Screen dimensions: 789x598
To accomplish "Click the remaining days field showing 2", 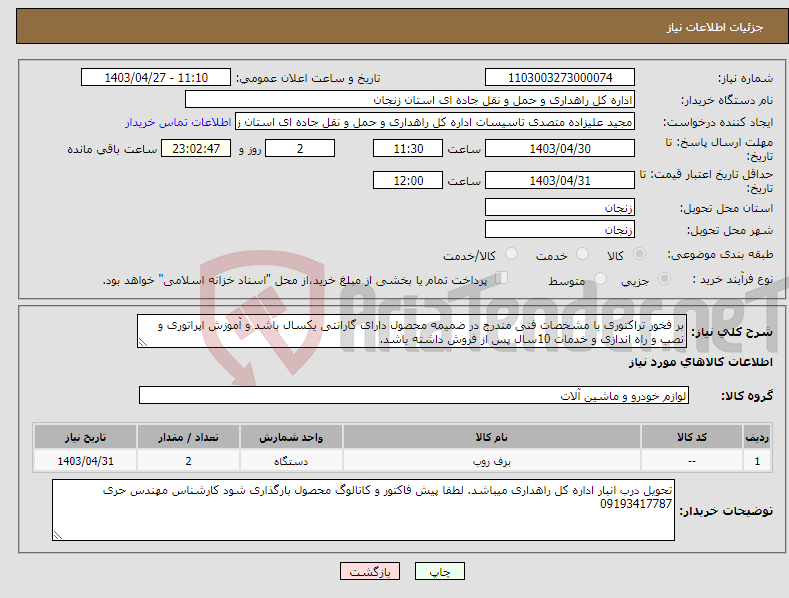I will [300, 148].
